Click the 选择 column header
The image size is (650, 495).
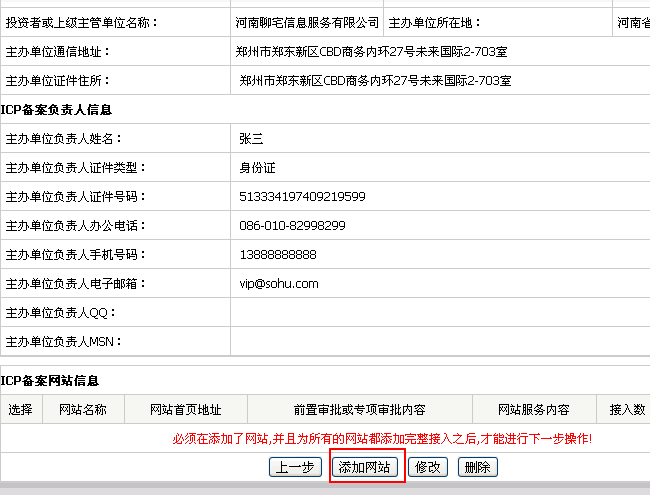click(21, 409)
